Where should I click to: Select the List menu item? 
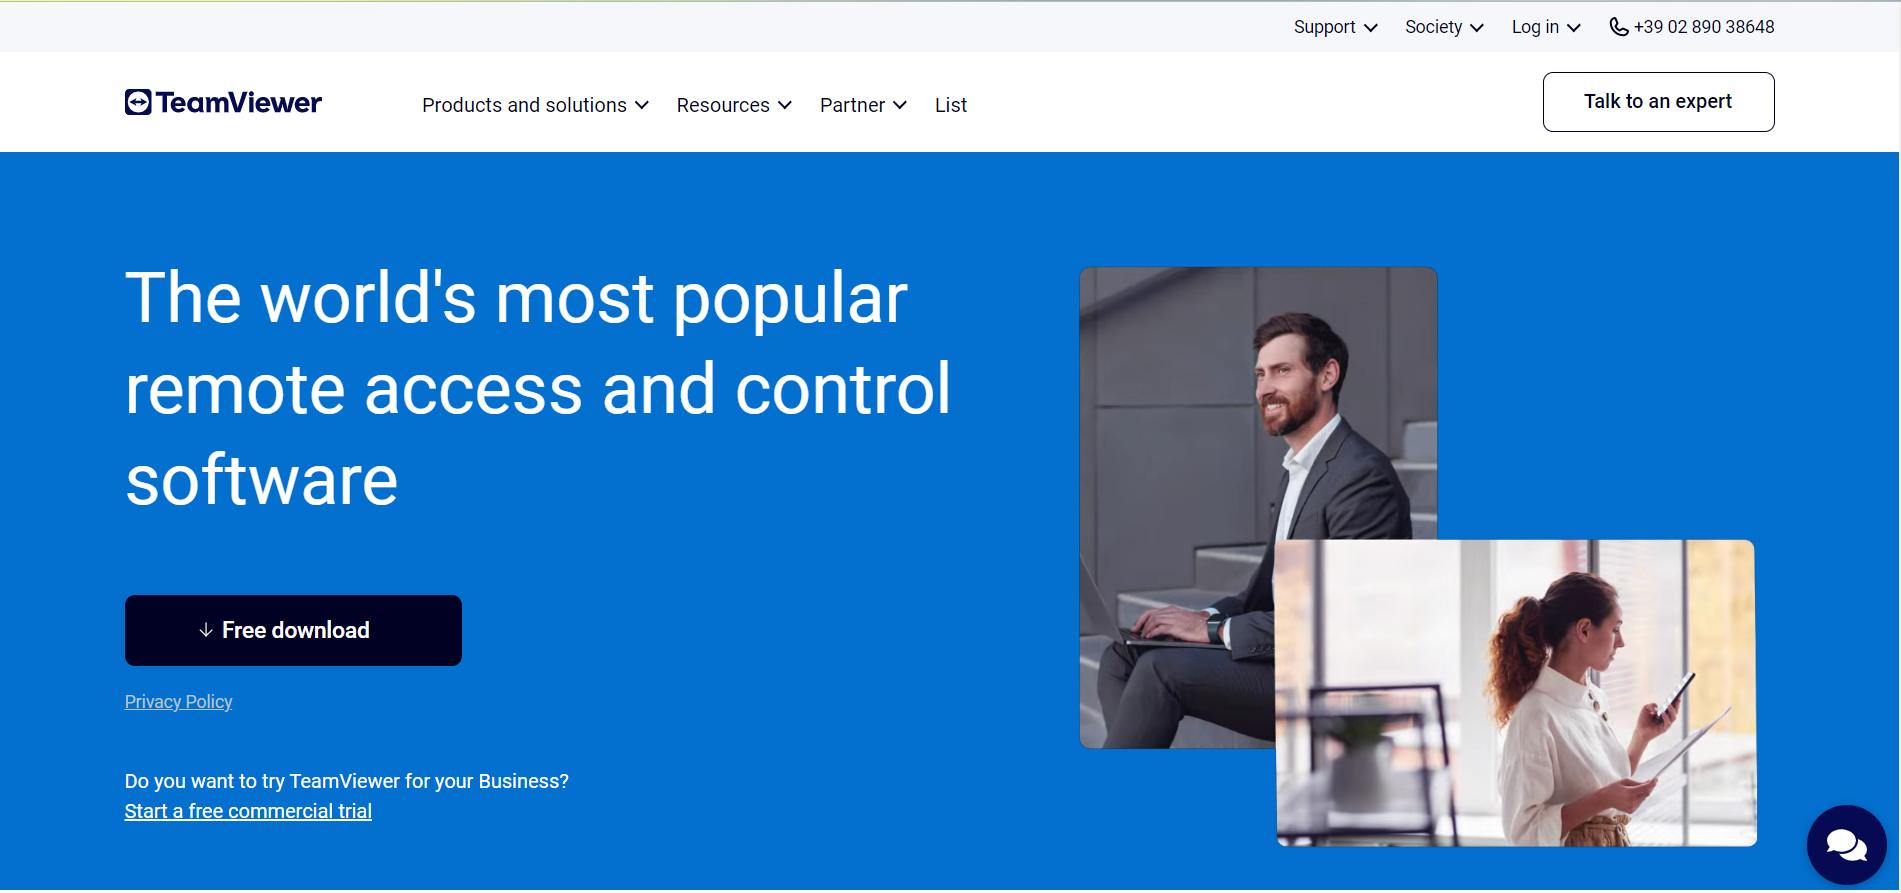coord(950,105)
